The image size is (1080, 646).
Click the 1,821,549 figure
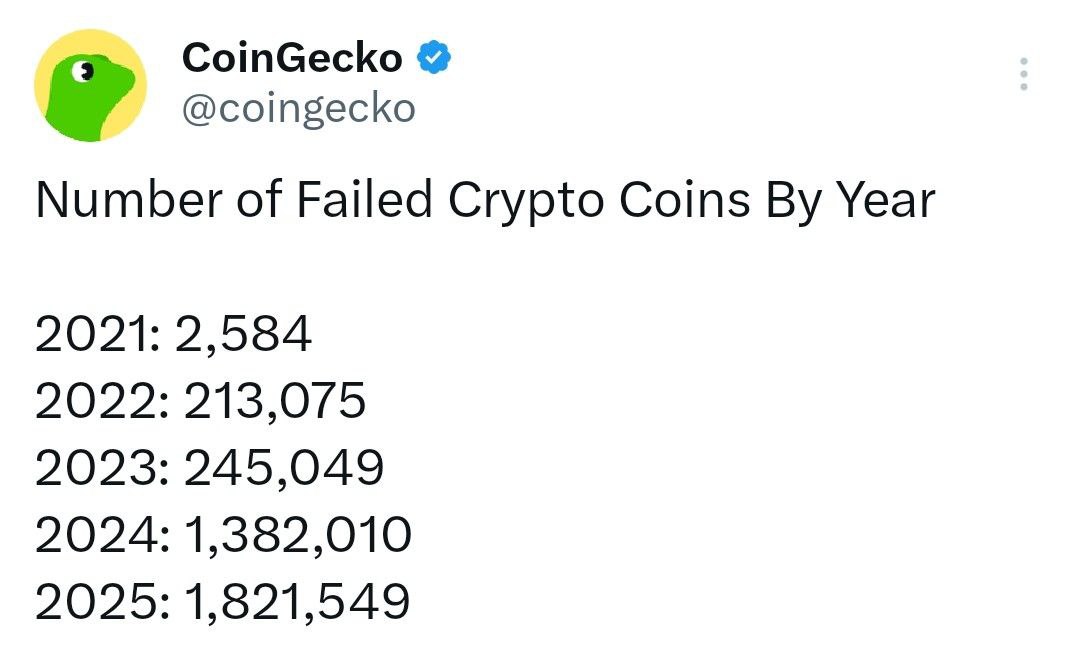coord(298,603)
